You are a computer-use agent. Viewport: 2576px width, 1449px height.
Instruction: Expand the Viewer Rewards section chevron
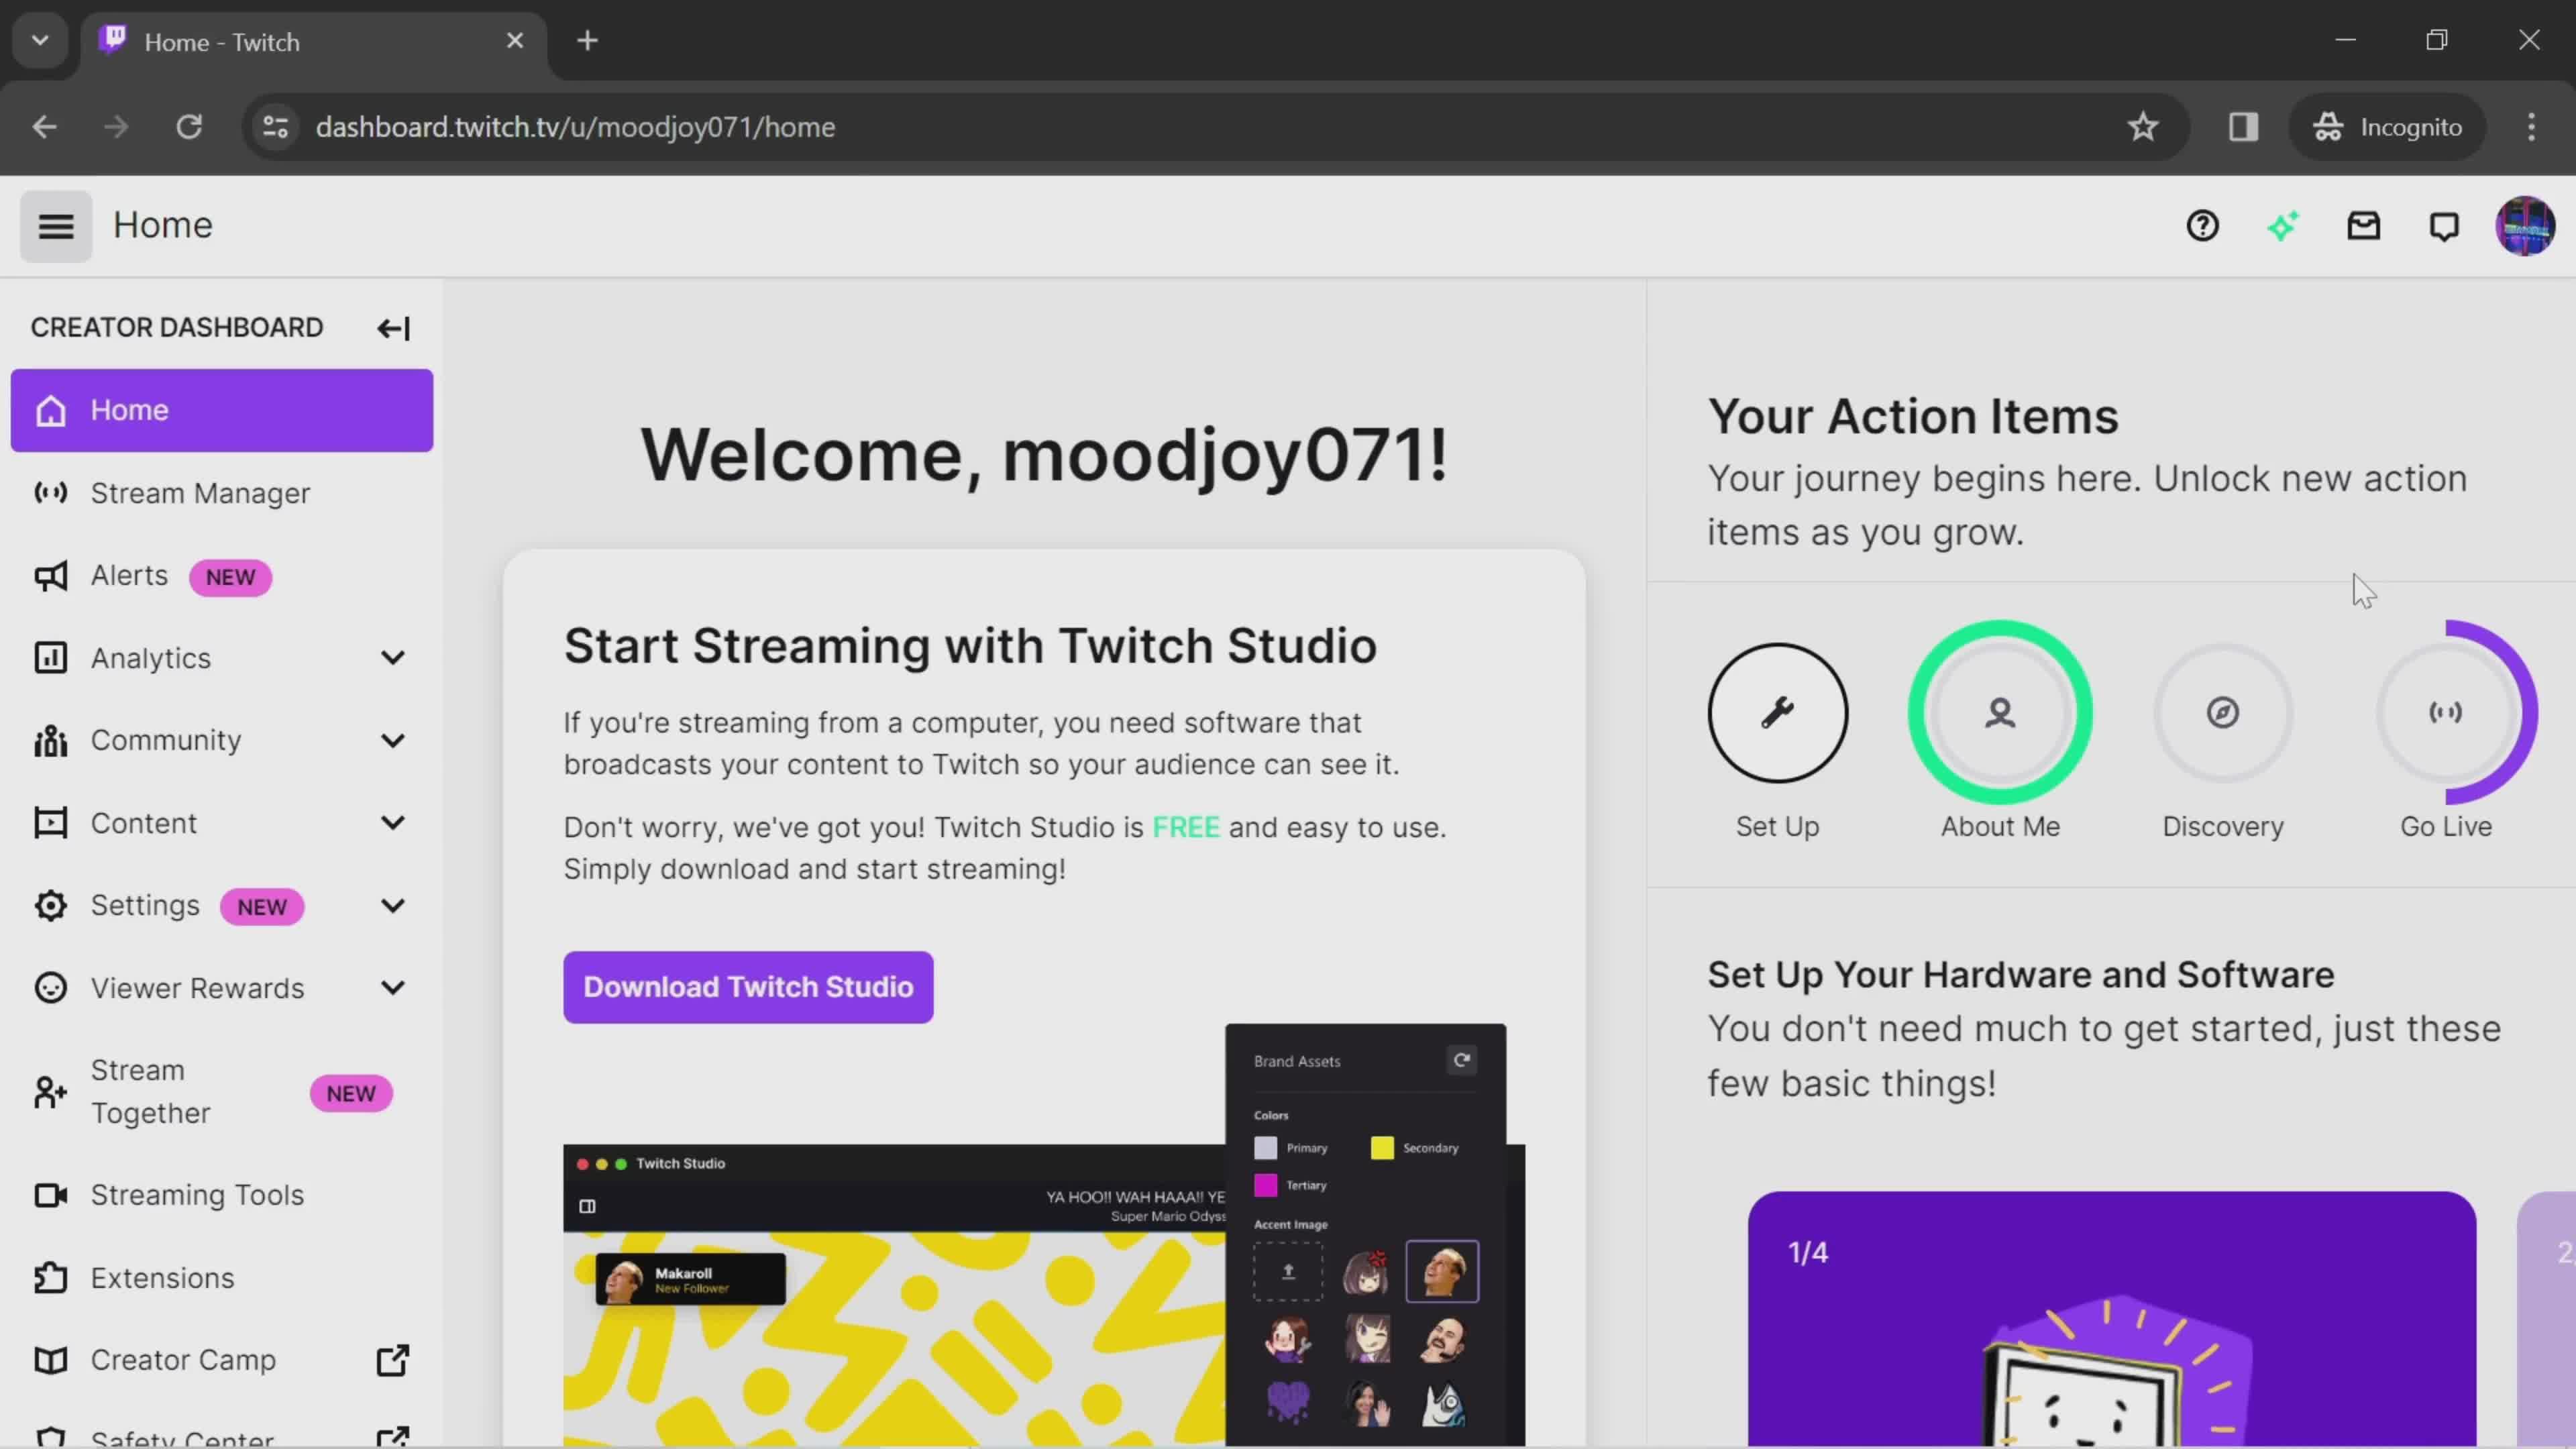point(393,988)
